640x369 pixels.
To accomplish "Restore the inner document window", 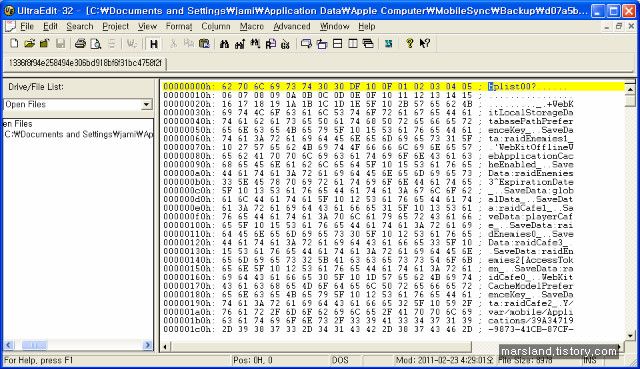I will [x=619, y=26].
